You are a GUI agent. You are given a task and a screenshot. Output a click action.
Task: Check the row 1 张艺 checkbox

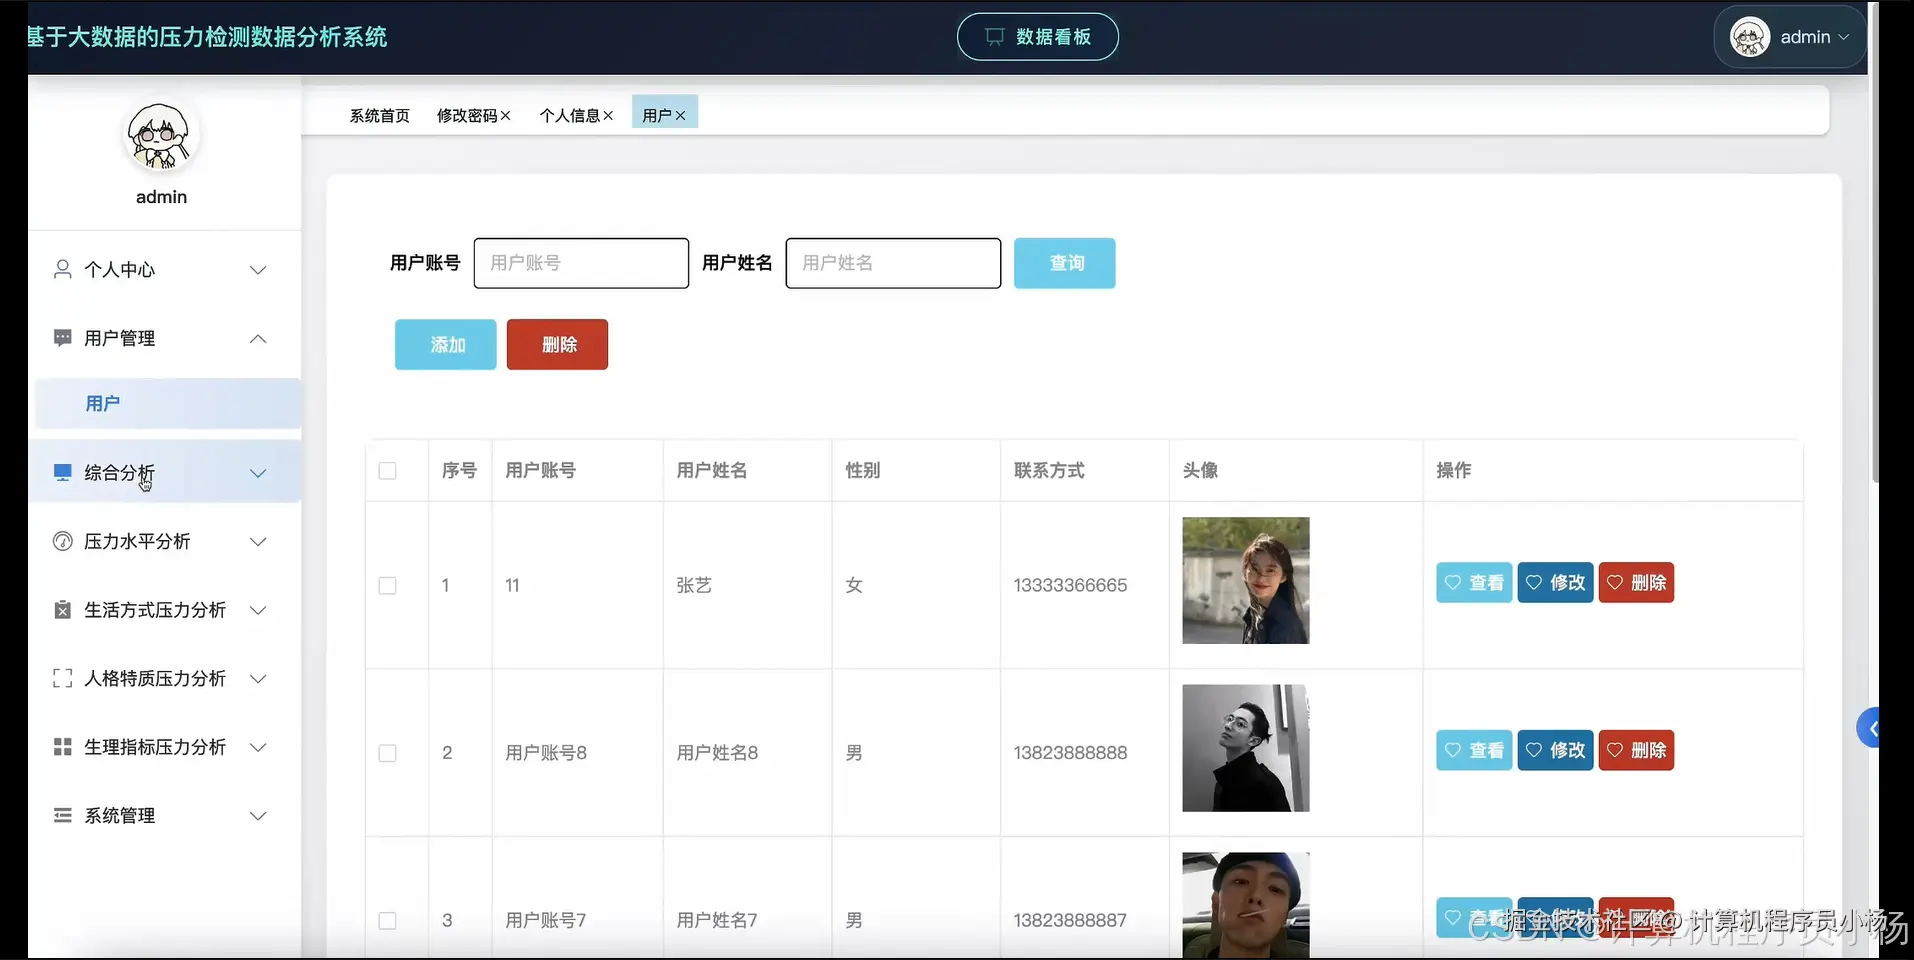388,586
